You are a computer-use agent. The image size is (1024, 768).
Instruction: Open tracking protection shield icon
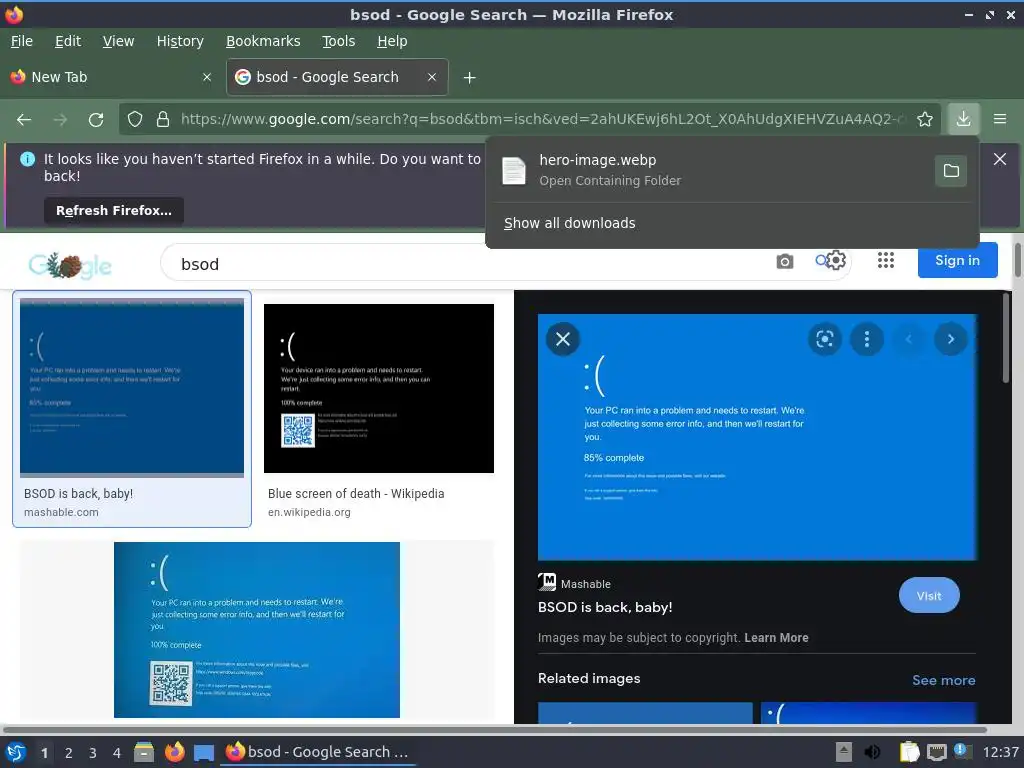pos(135,119)
